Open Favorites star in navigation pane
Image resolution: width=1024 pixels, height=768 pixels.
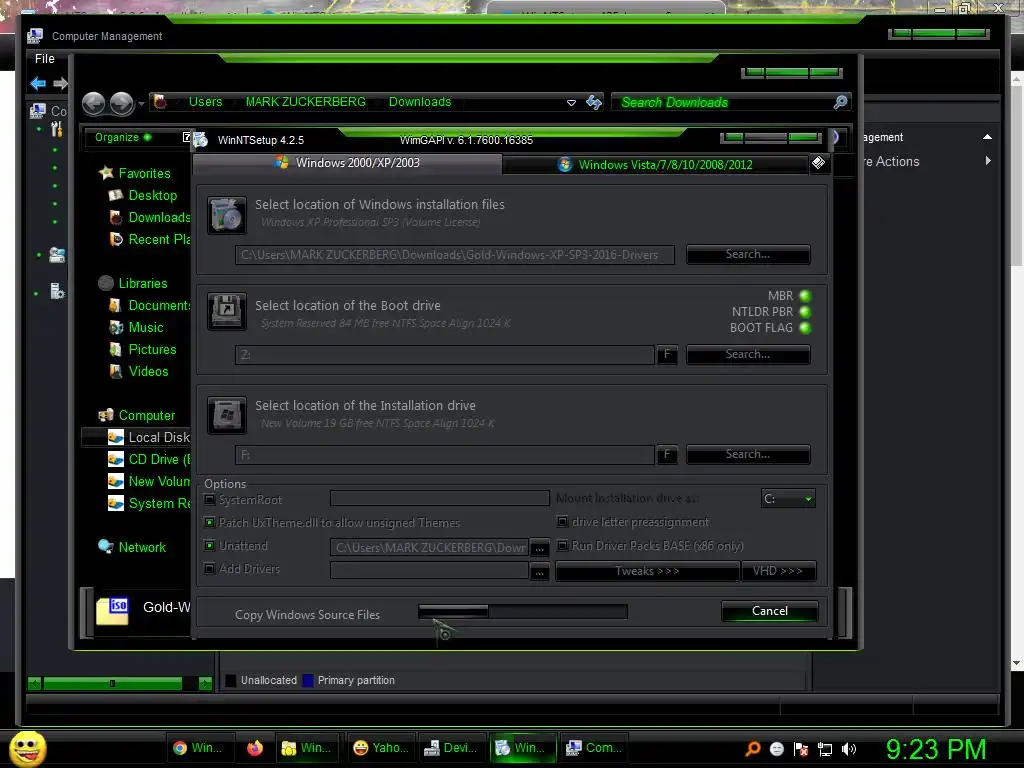(106, 173)
